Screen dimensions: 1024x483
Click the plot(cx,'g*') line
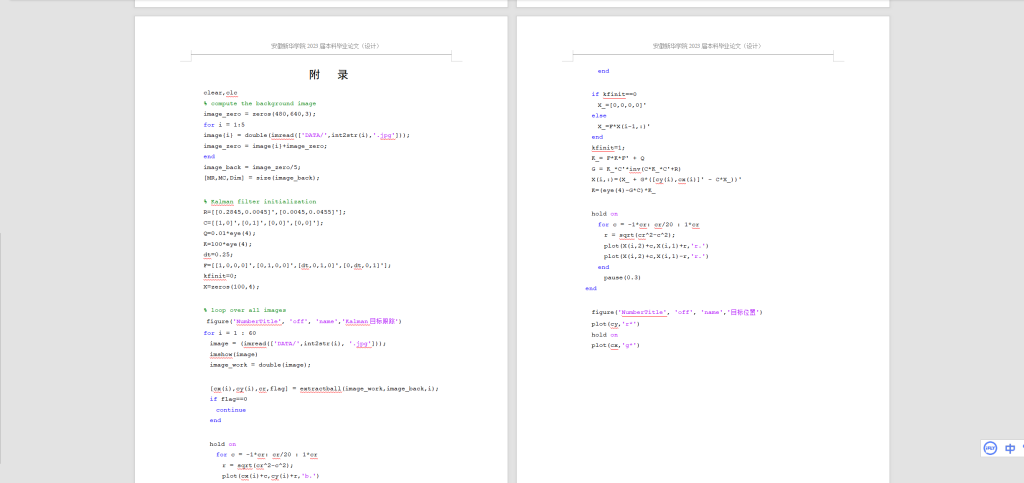(x=614, y=345)
